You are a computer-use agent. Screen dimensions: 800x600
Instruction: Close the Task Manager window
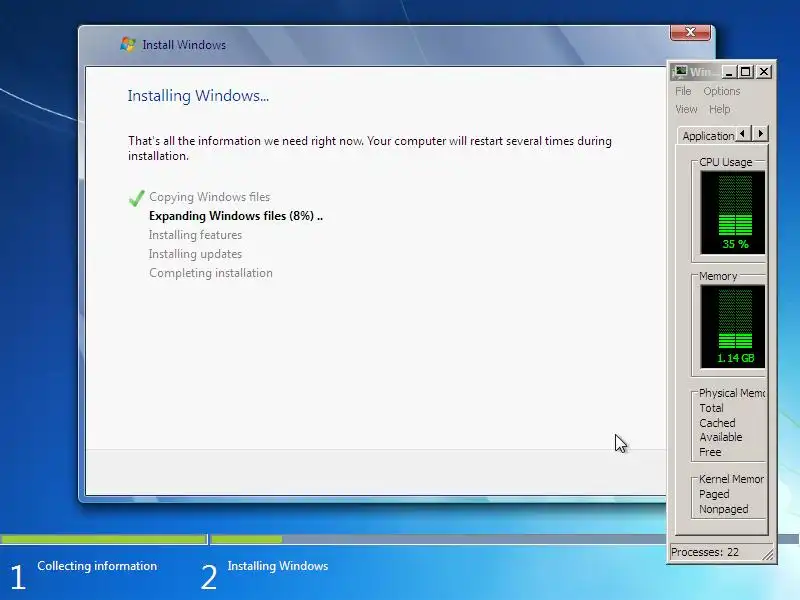[764, 72]
